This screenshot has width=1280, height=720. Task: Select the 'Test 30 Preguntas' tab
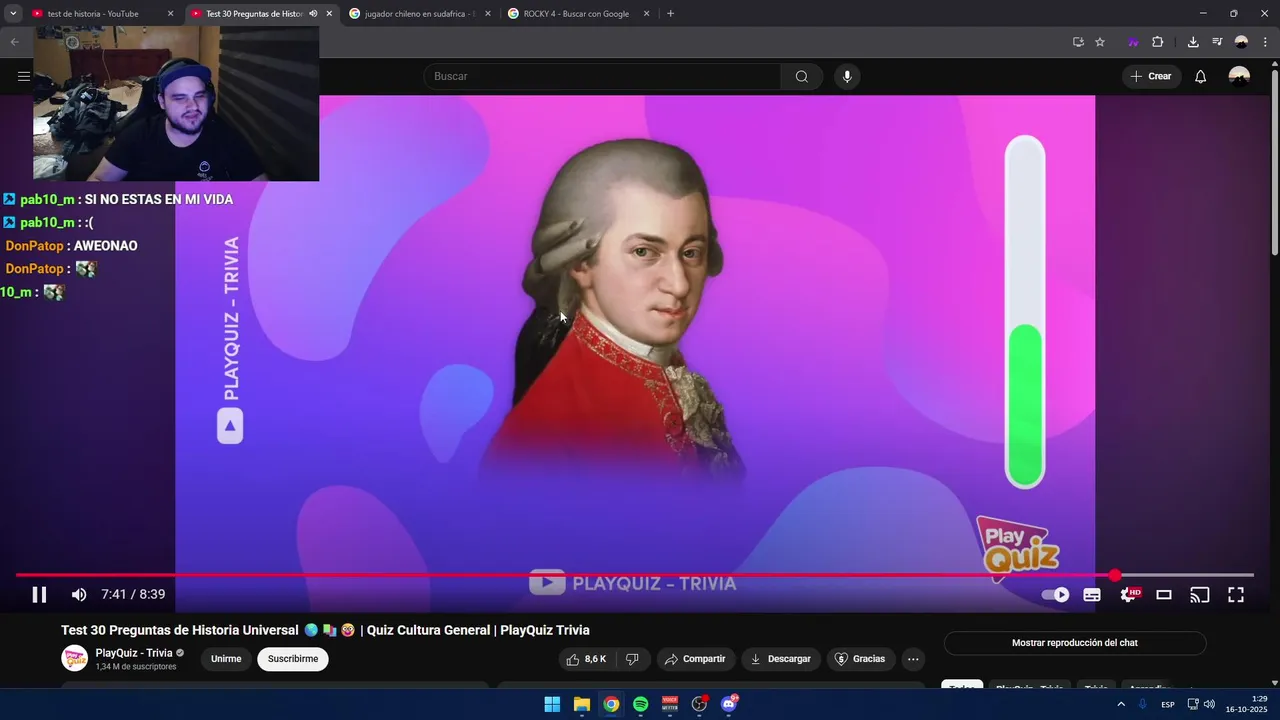(254, 14)
